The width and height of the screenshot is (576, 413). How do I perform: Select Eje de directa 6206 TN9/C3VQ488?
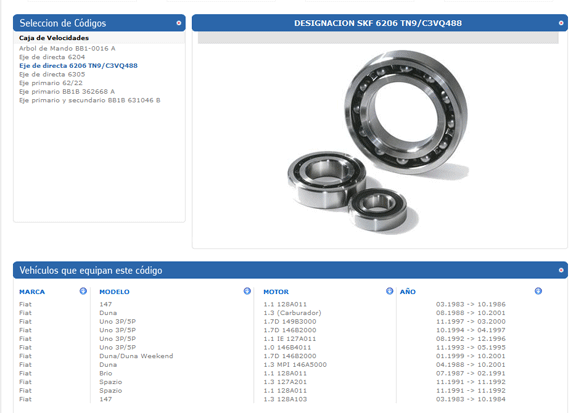coord(78,66)
